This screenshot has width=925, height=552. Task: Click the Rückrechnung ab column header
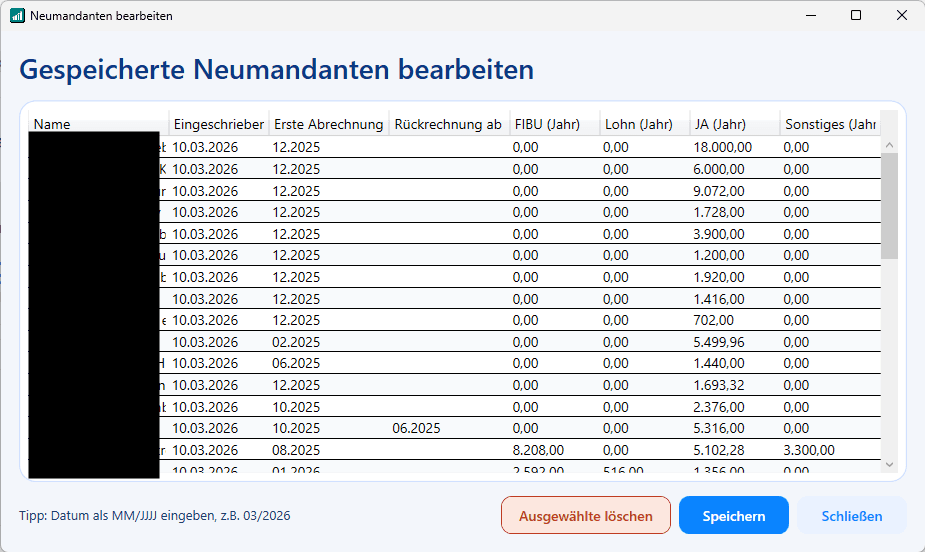pos(448,124)
